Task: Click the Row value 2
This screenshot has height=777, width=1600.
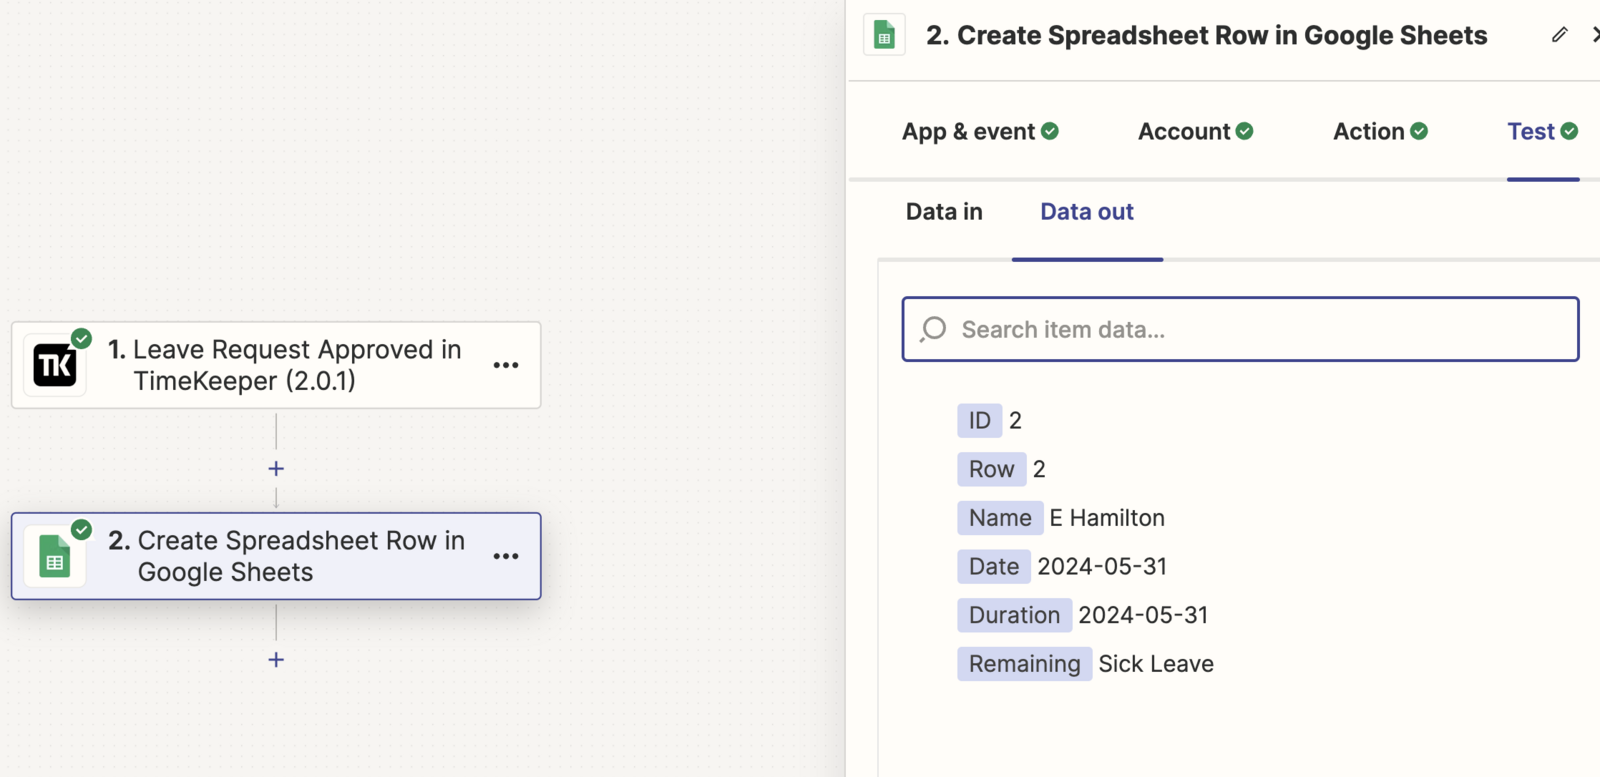Action: click(1039, 469)
